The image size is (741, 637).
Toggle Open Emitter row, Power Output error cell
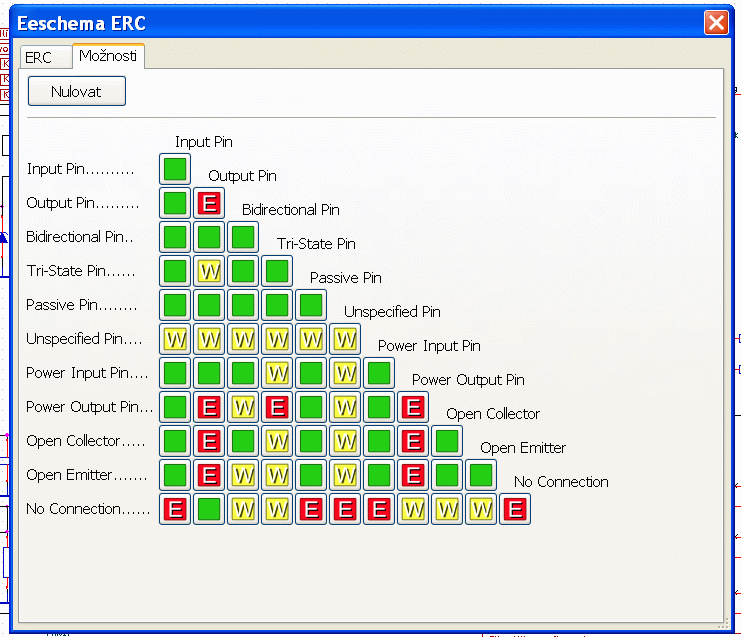click(x=413, y=475)
